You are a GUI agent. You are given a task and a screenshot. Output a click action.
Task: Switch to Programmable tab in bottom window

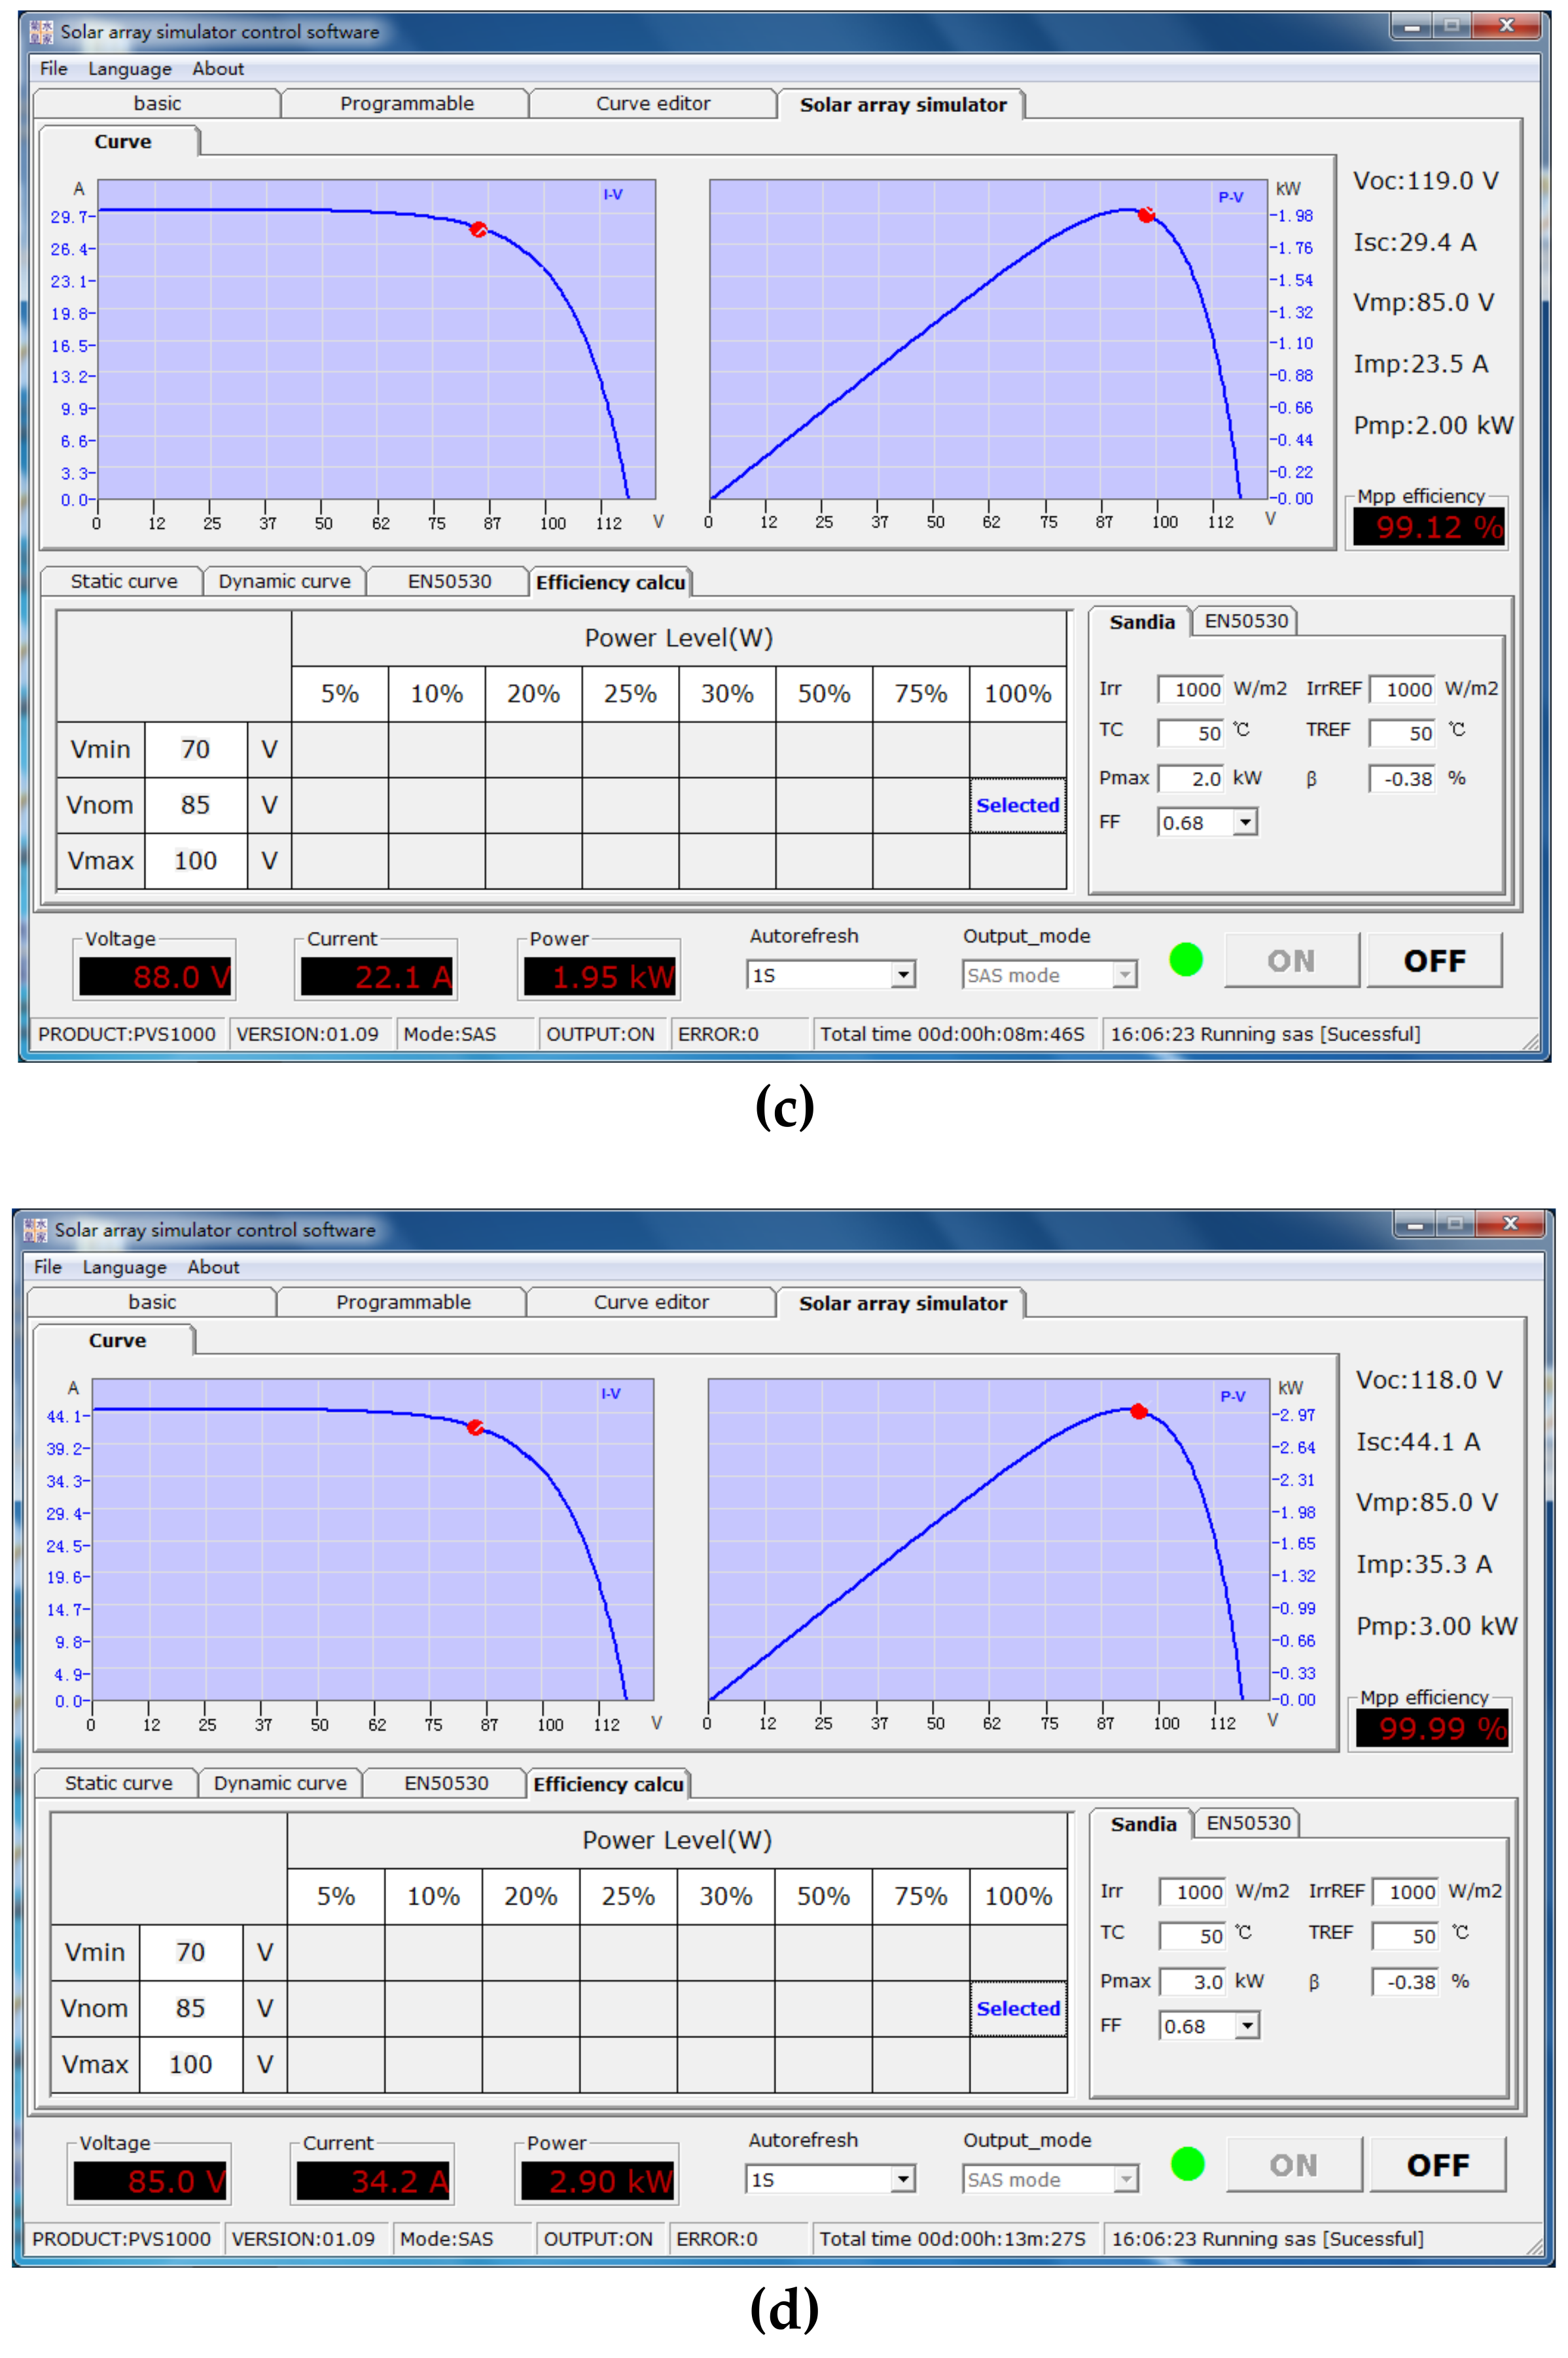pos(403,1301)
